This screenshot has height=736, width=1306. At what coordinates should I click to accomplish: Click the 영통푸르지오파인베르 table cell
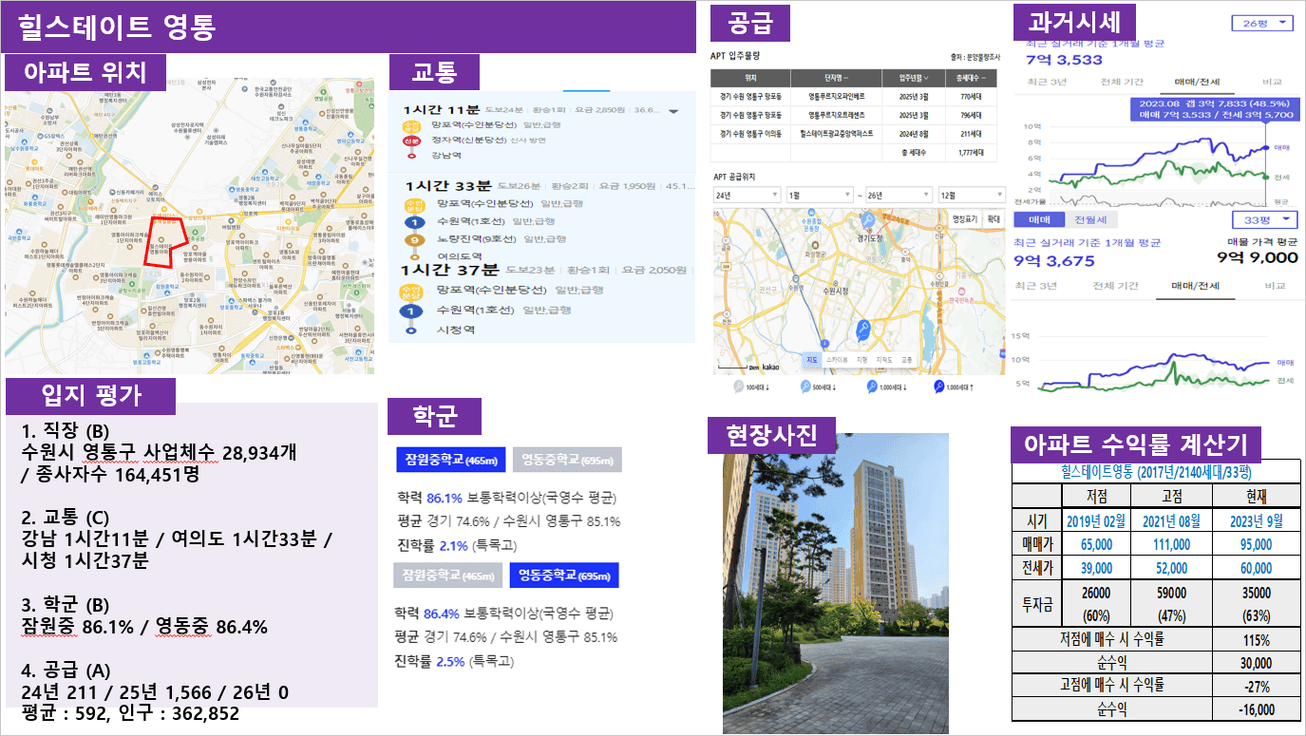[837, 98]
